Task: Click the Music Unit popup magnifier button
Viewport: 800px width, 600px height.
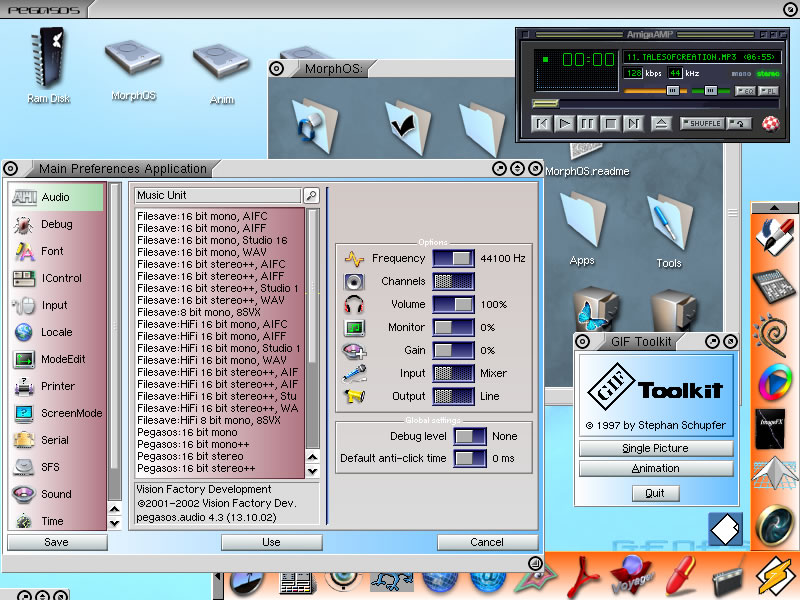Action: (x=311, y=195)
